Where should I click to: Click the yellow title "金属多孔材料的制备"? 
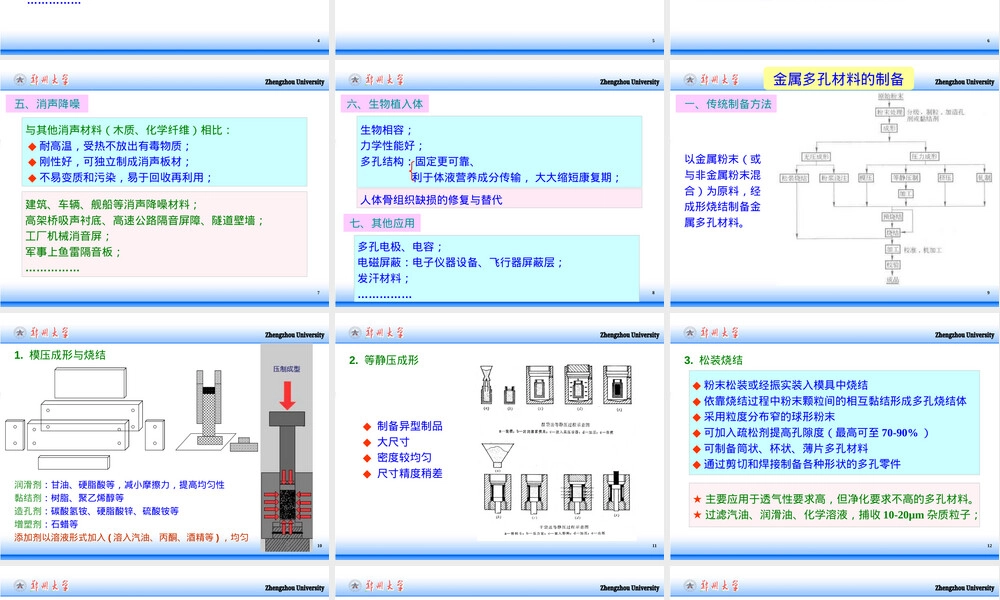(x=839, y=79)
